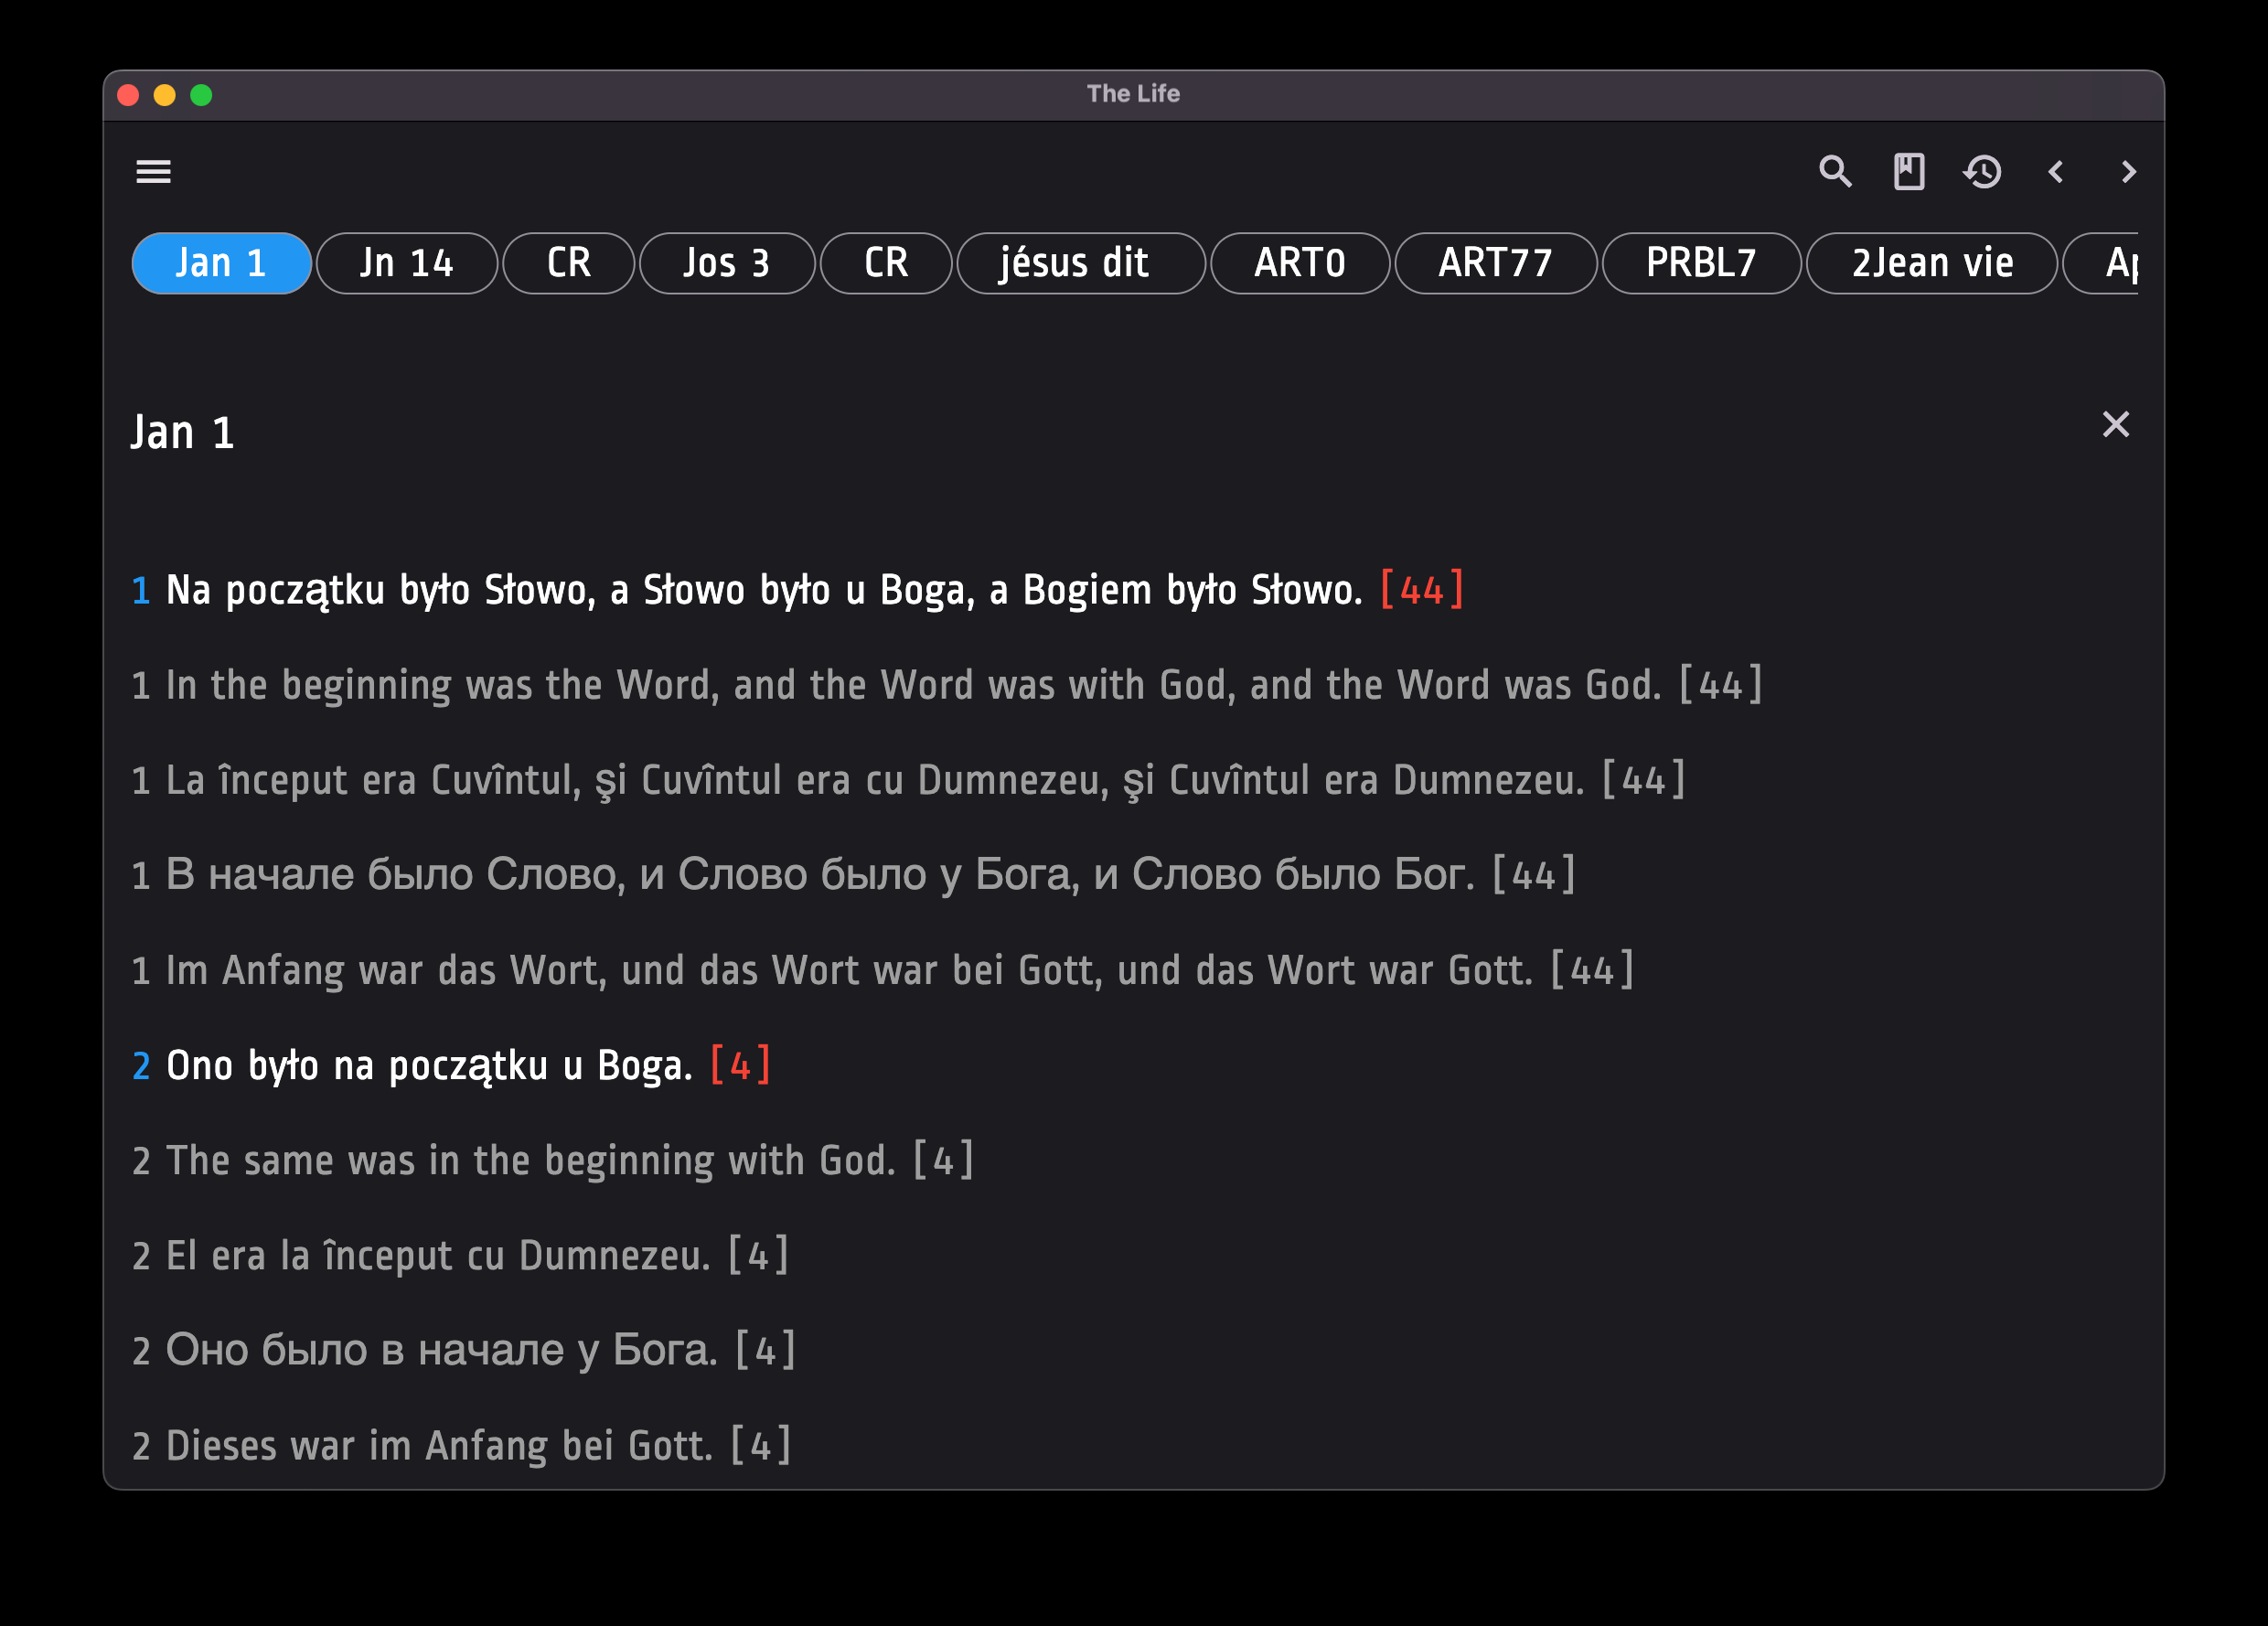Click blue verse number 1
This screenshot has height=1626, width=2268.
[x=141, y=591]
